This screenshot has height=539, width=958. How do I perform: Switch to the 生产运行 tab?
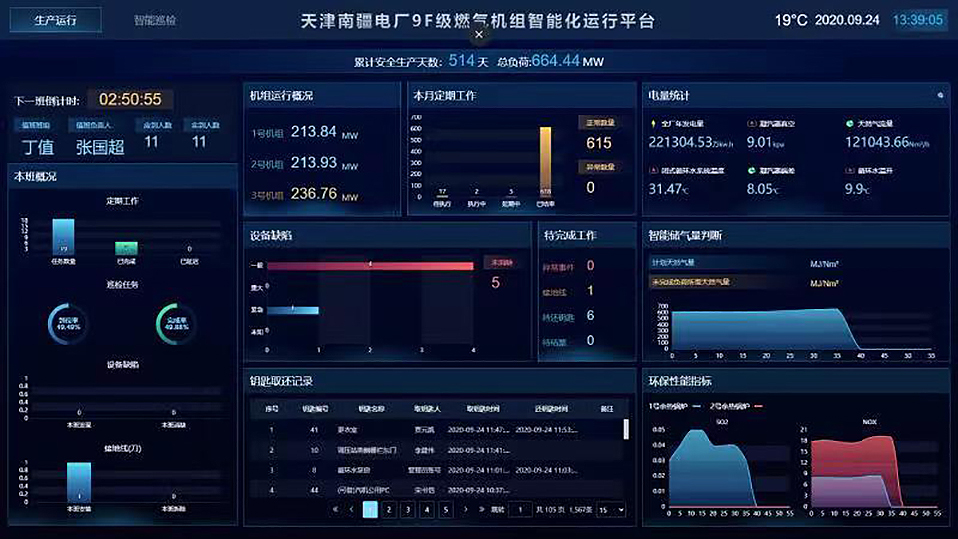pos(56,20)
